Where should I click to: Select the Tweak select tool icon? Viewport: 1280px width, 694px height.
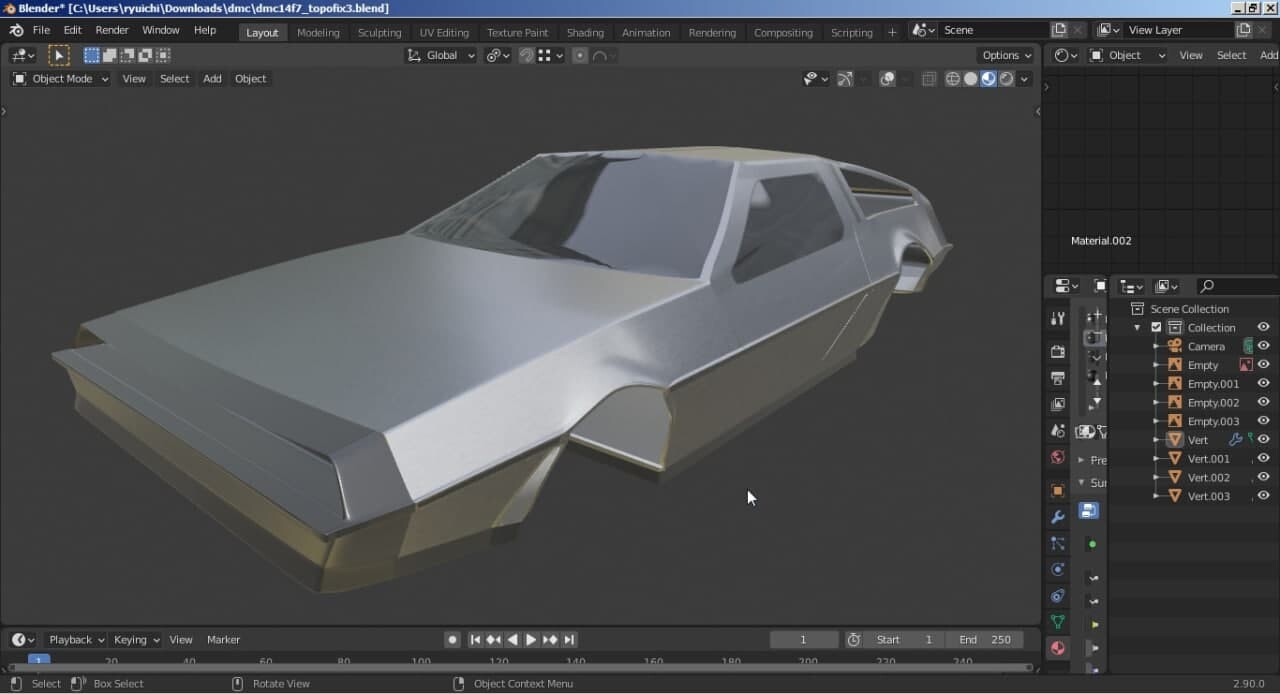(59, 56)
